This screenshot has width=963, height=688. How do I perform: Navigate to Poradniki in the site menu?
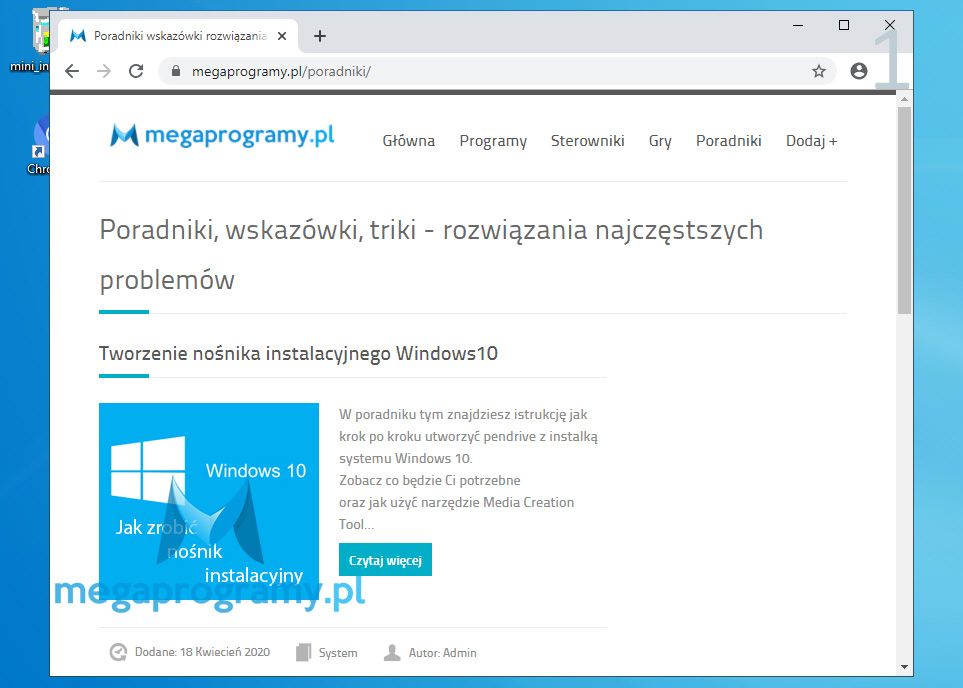[x=728, y=141]
